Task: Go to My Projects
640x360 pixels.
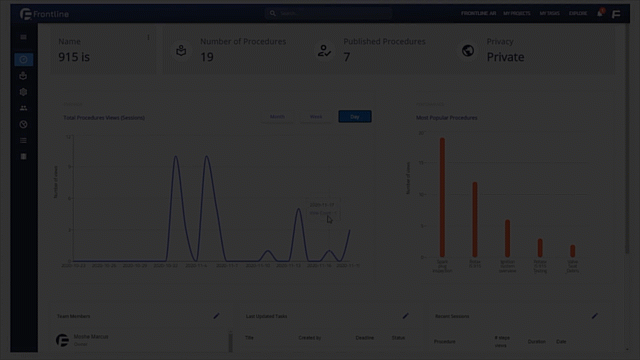Action: pos(517,13)
